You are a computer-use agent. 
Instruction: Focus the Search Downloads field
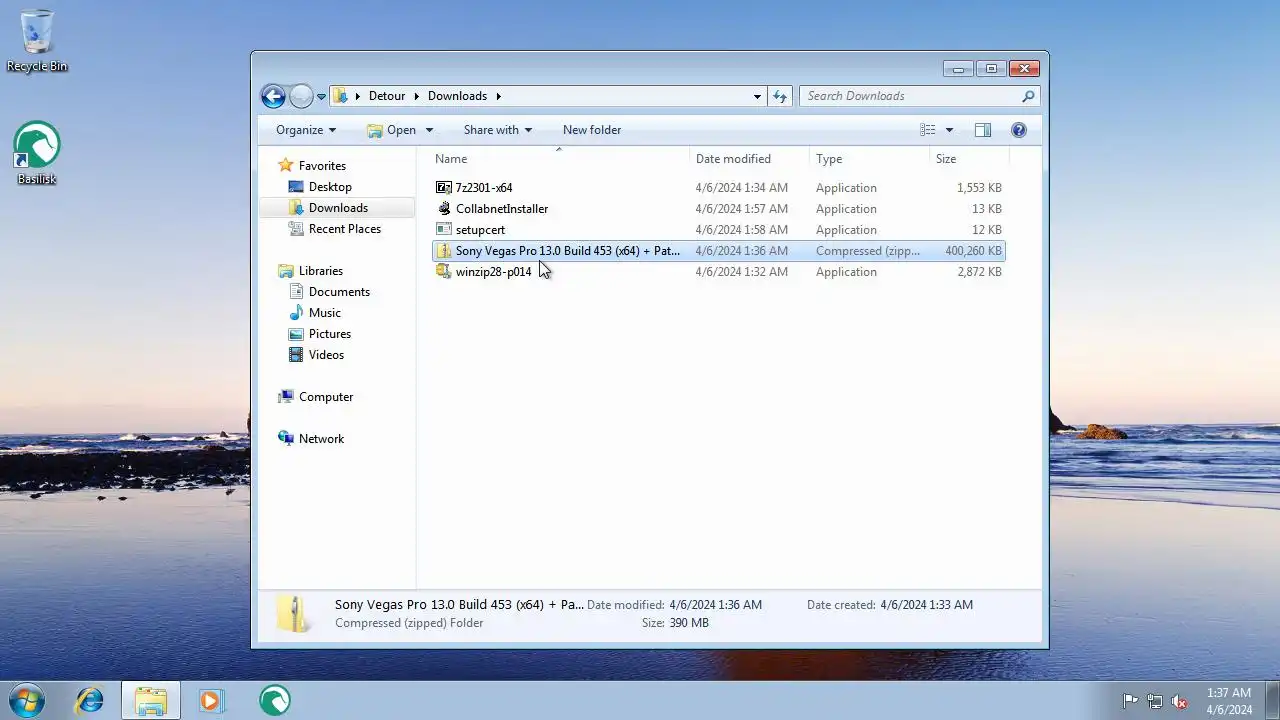tap(910, 96)
